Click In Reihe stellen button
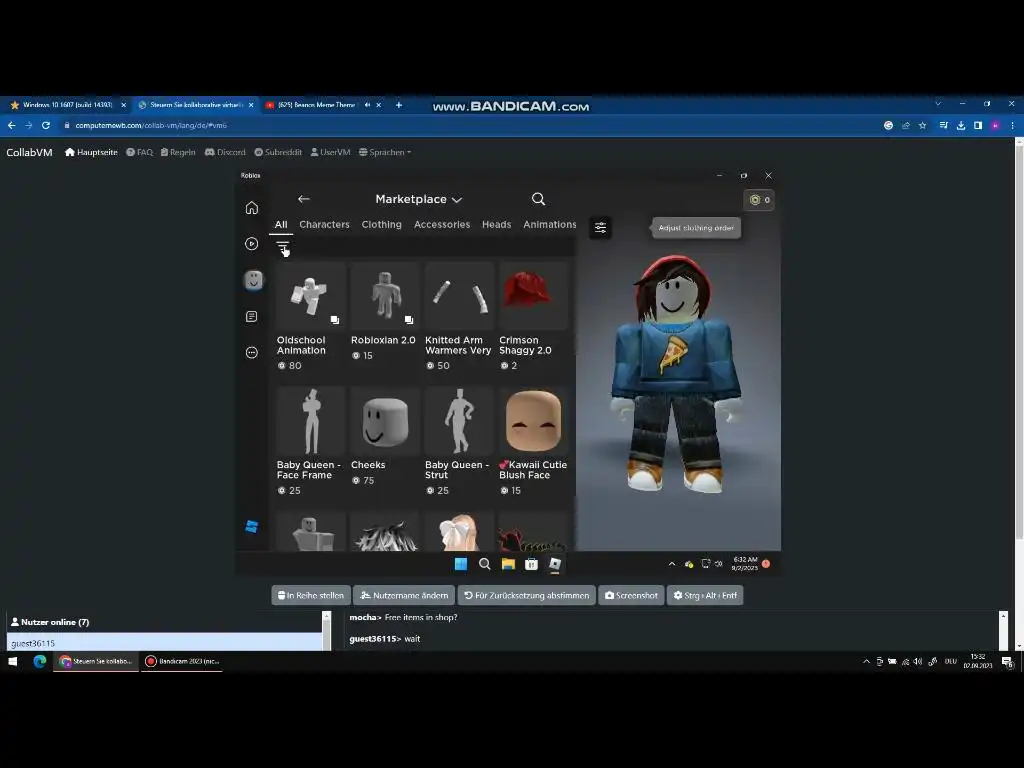Viewport: 1024px width, 768px height. [x=311, y=595]
